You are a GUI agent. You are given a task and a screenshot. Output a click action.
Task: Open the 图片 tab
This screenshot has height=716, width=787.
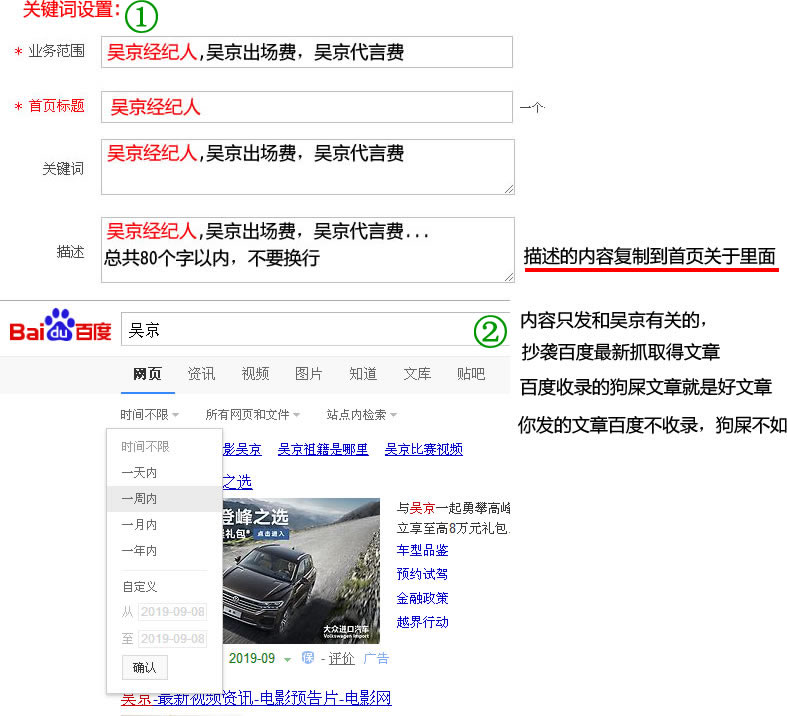click(309, 374)
